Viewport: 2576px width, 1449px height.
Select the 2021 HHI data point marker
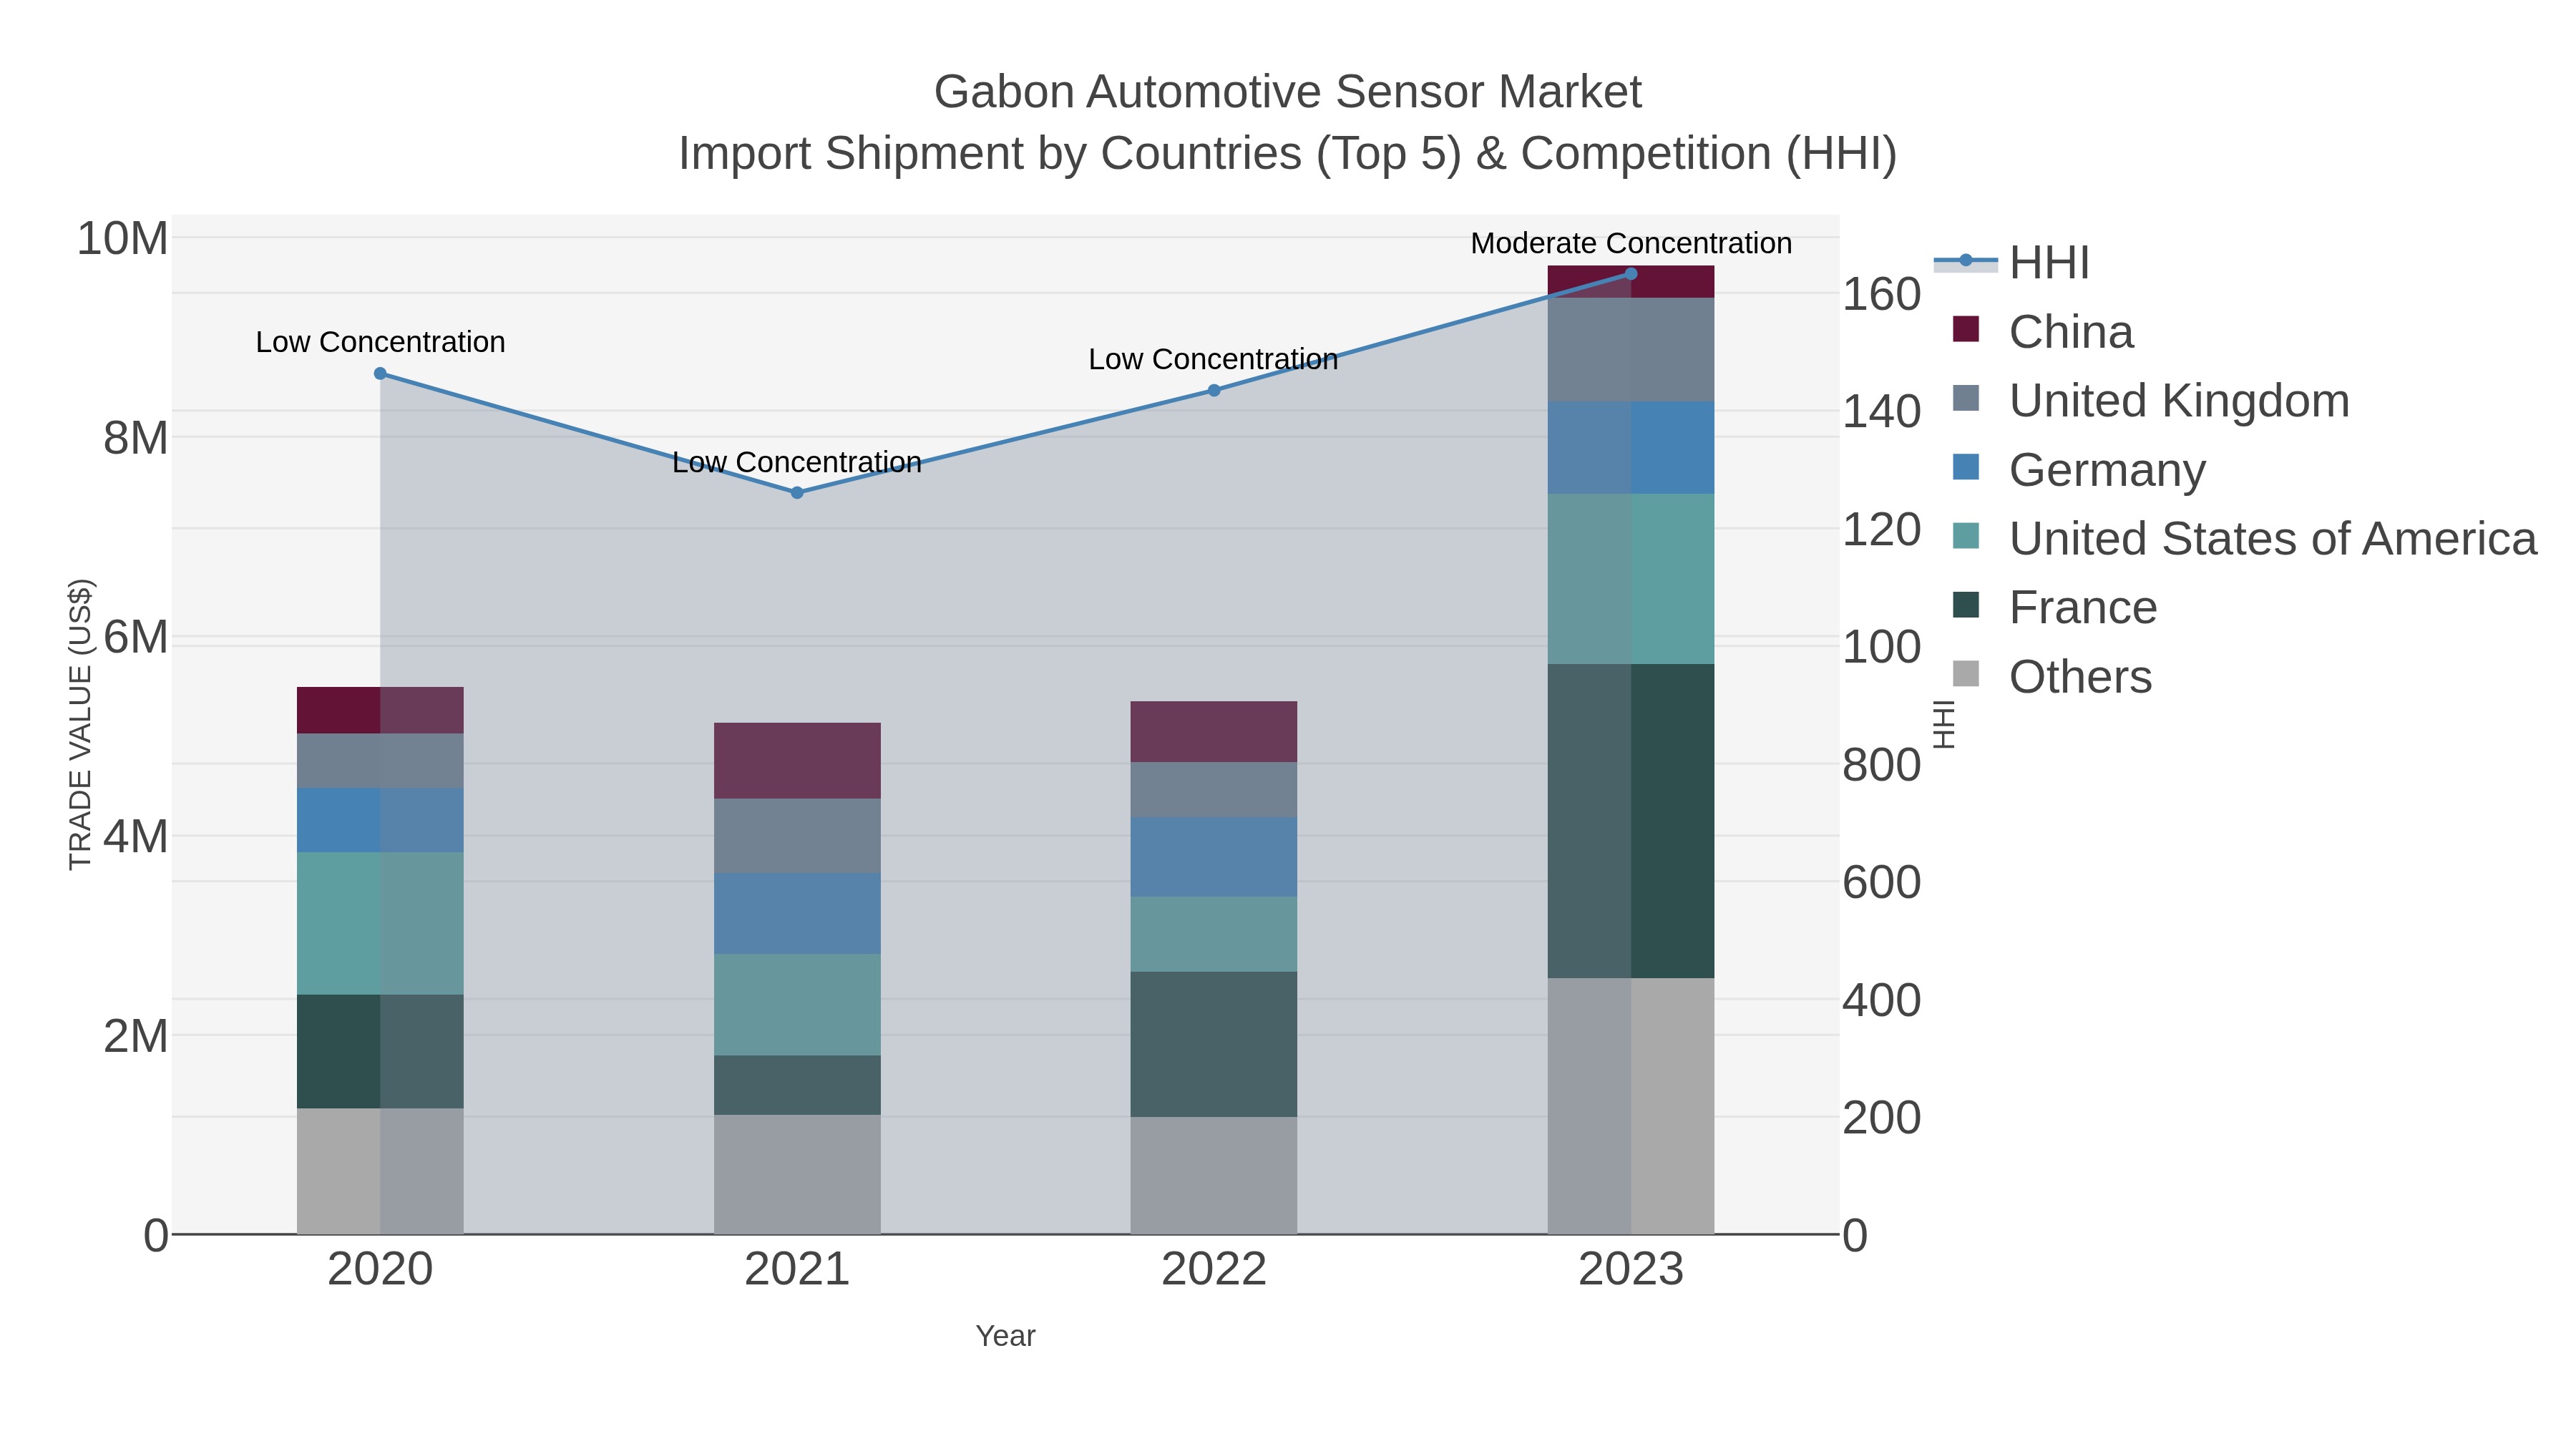click(x=797, y=493)
